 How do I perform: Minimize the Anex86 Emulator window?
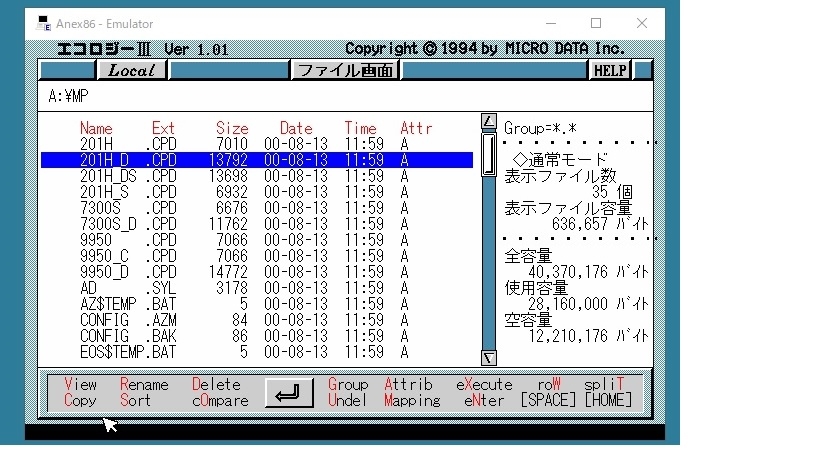tap(551, 23)
